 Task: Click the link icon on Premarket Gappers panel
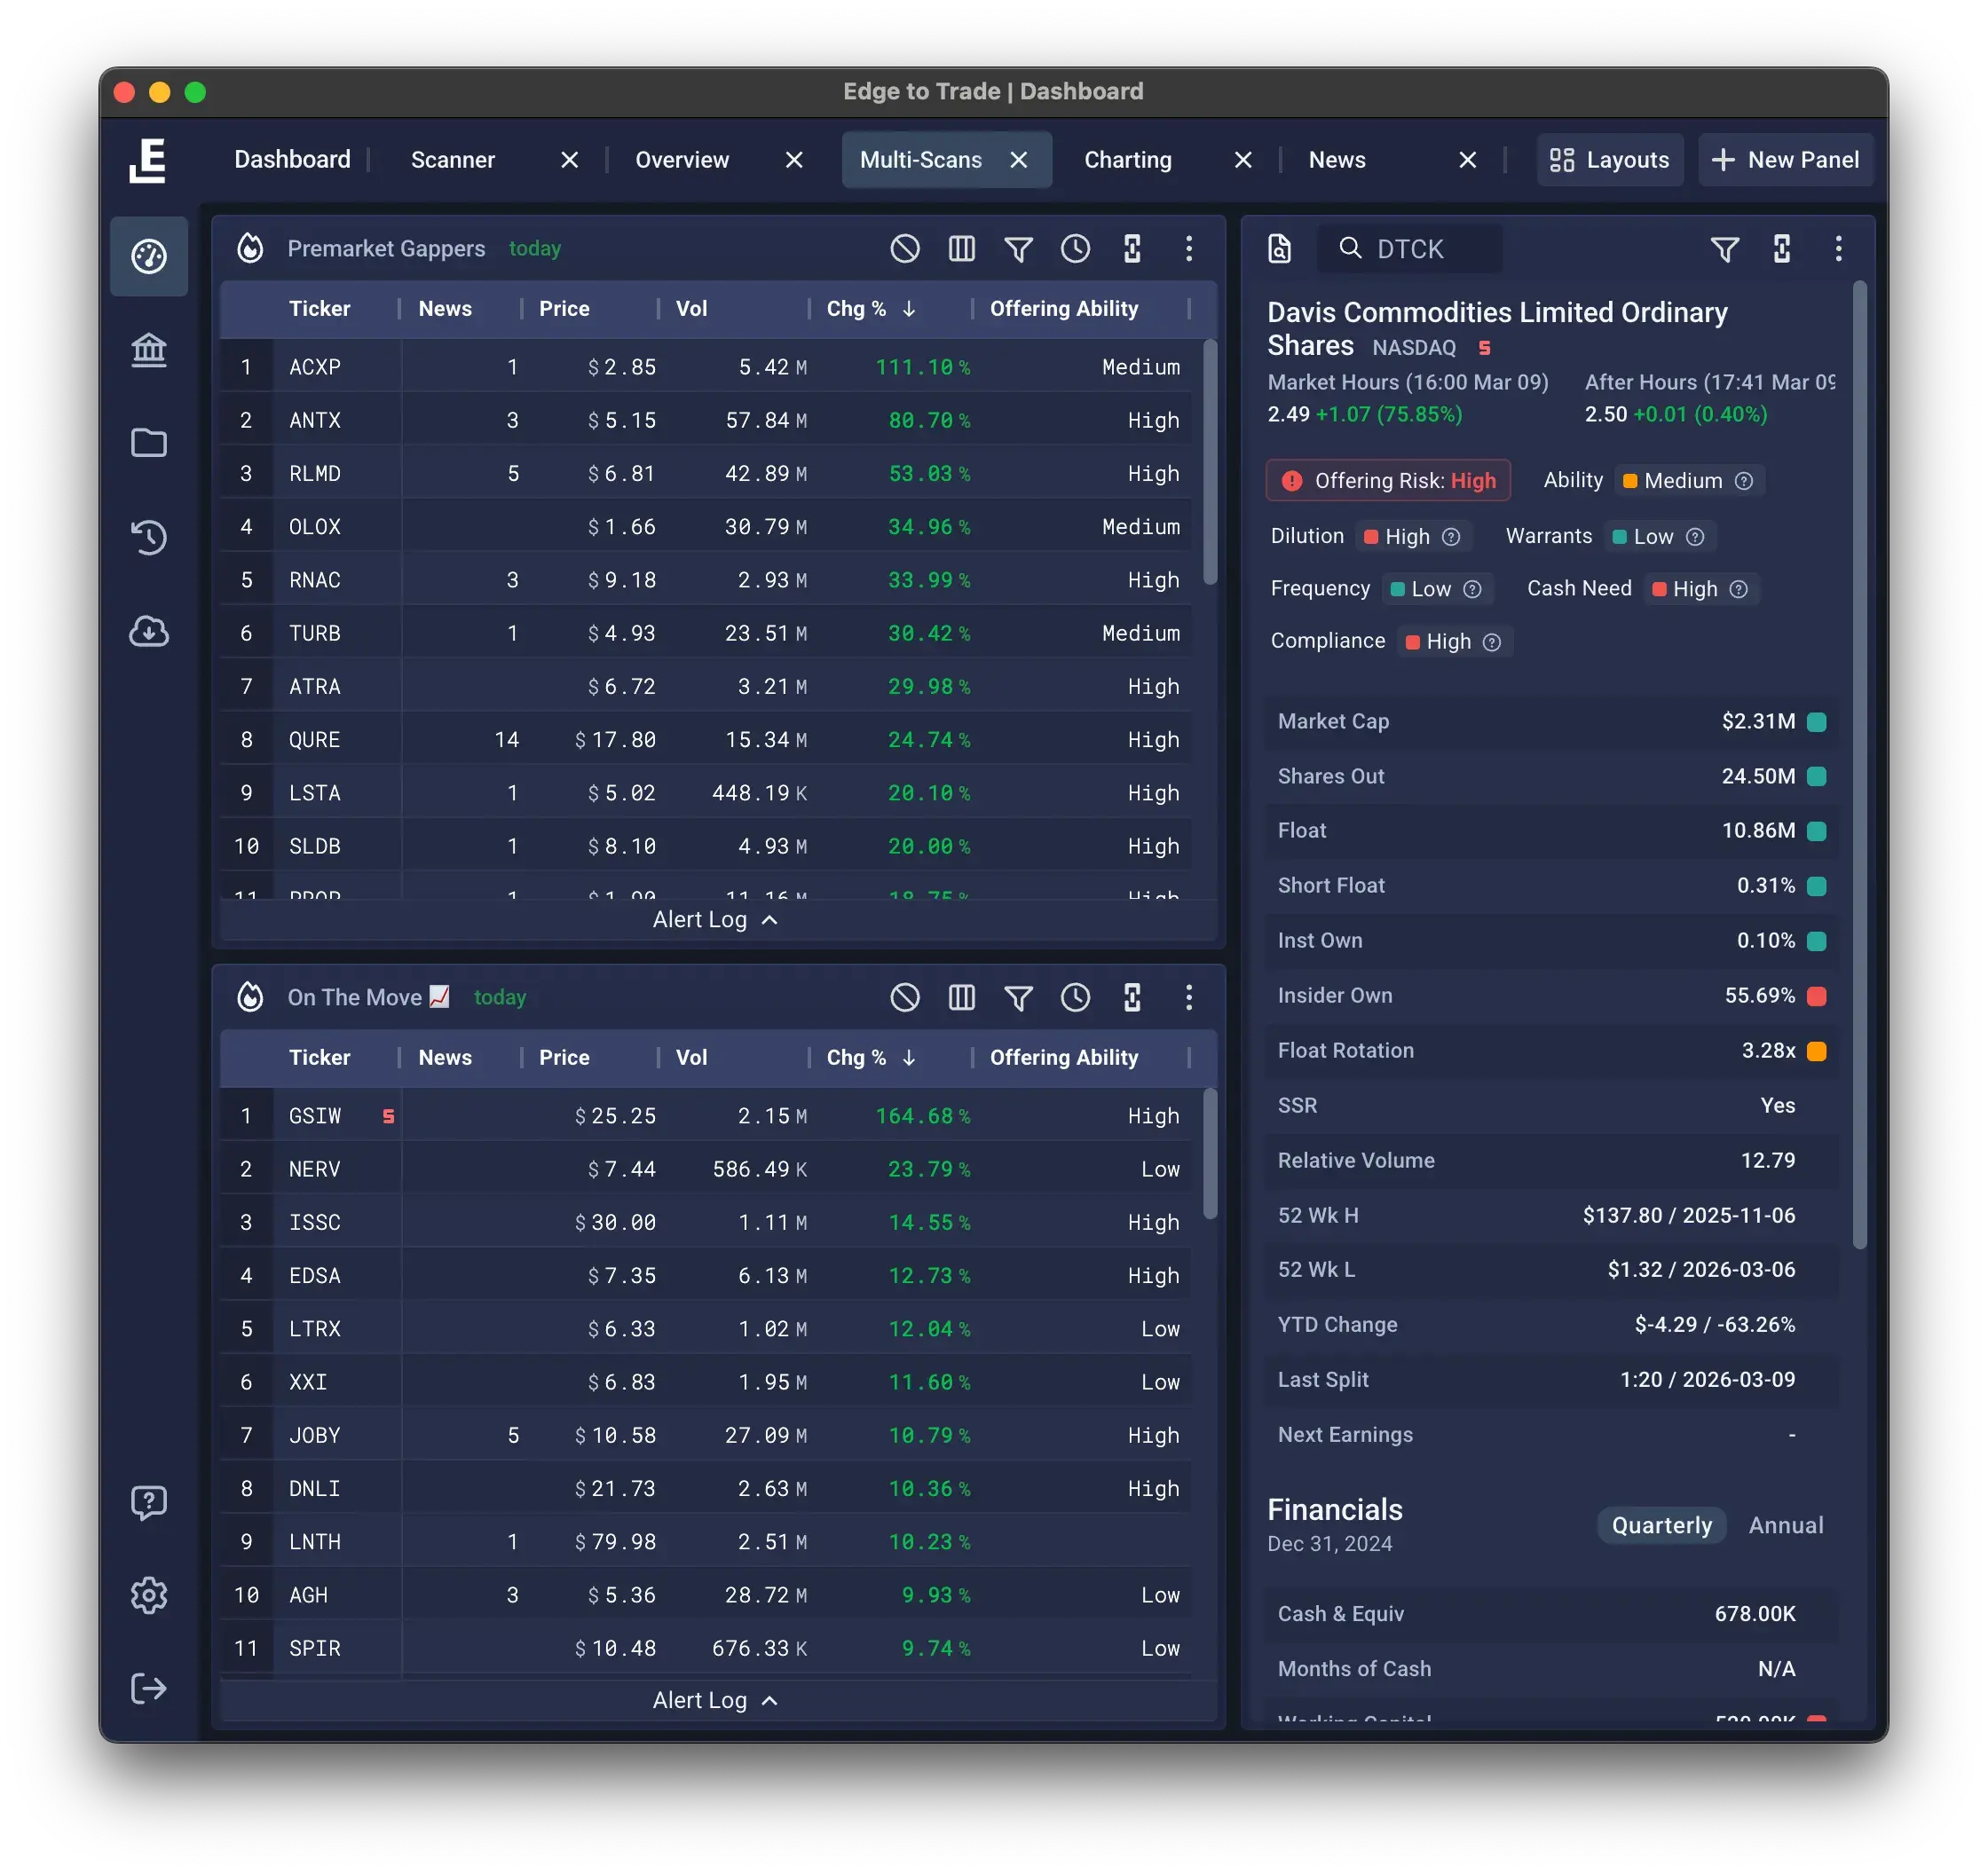click(1132, 248)
